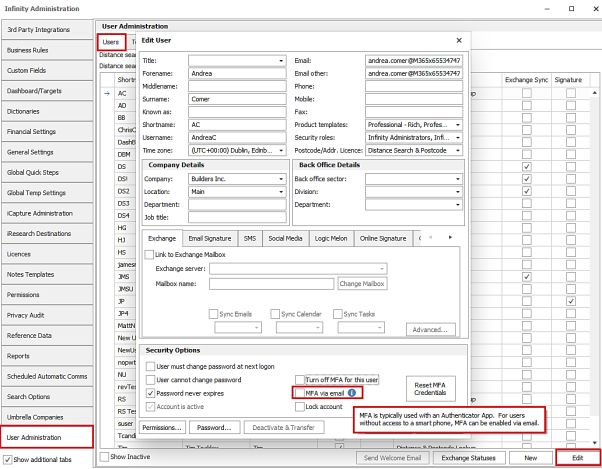Switch to the Email Signature tab
The width and height of the screenshot is (602, 469).
[x=210, y=238]
